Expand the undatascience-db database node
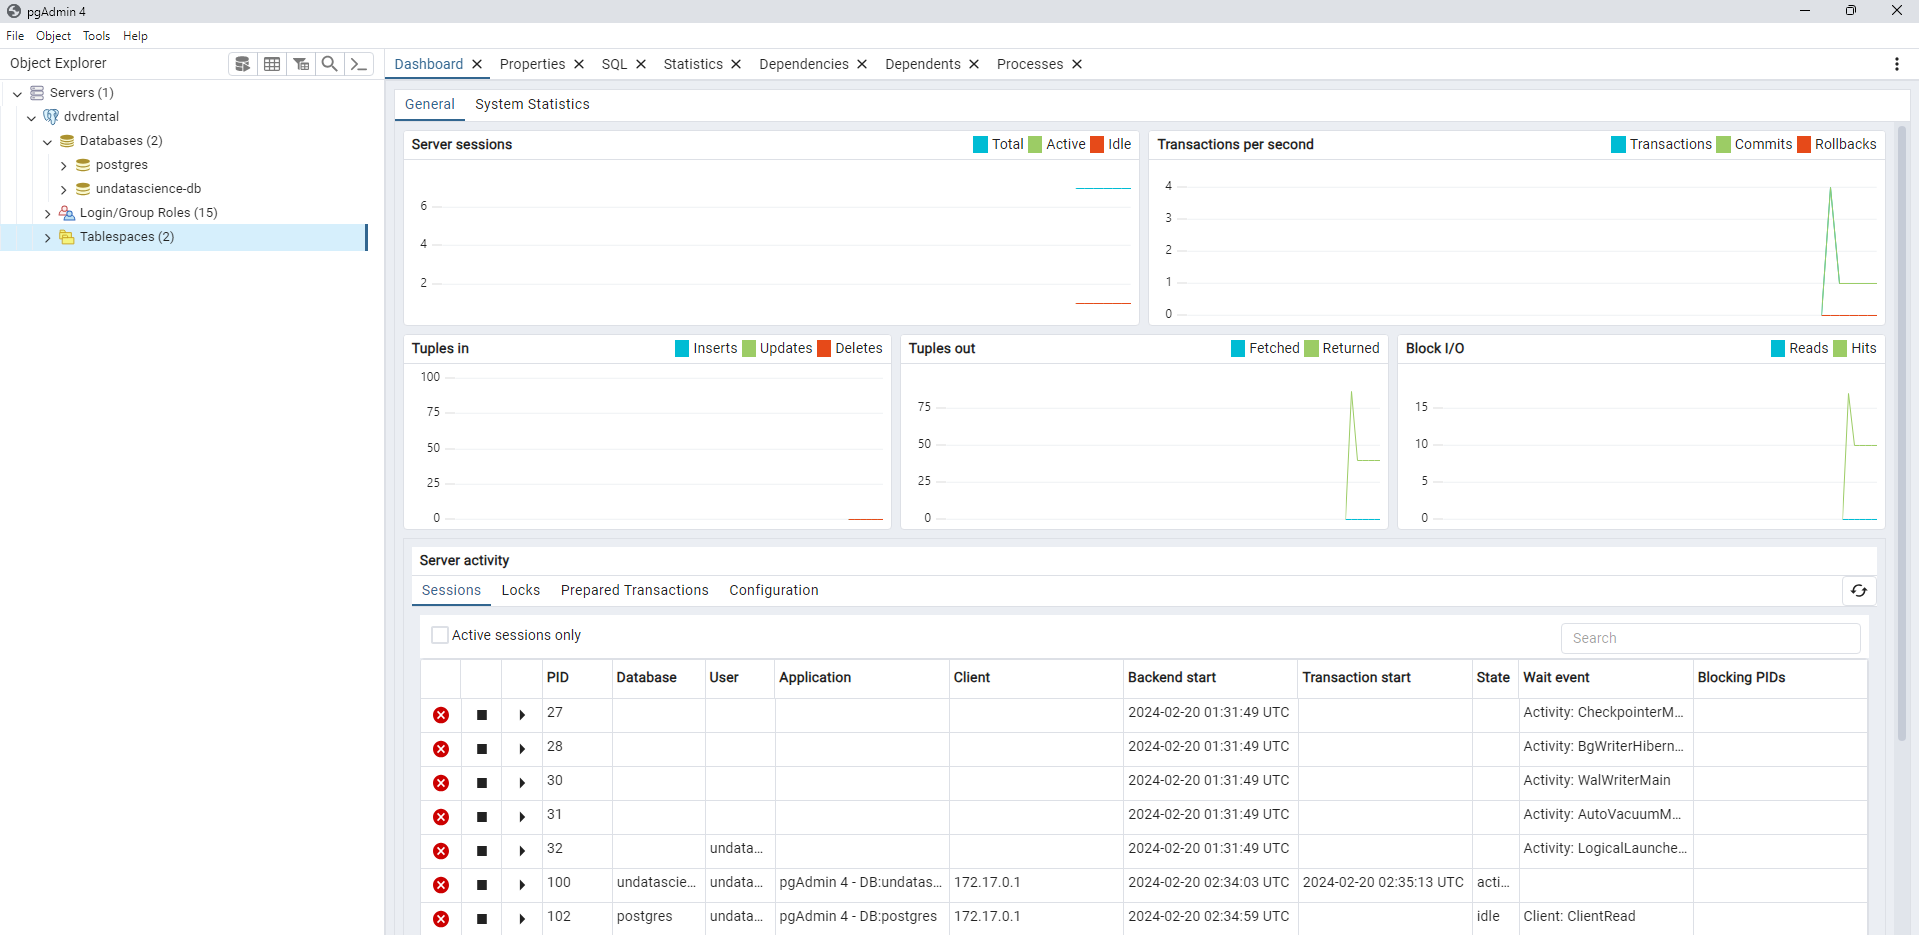 click(x=63, y=189)
